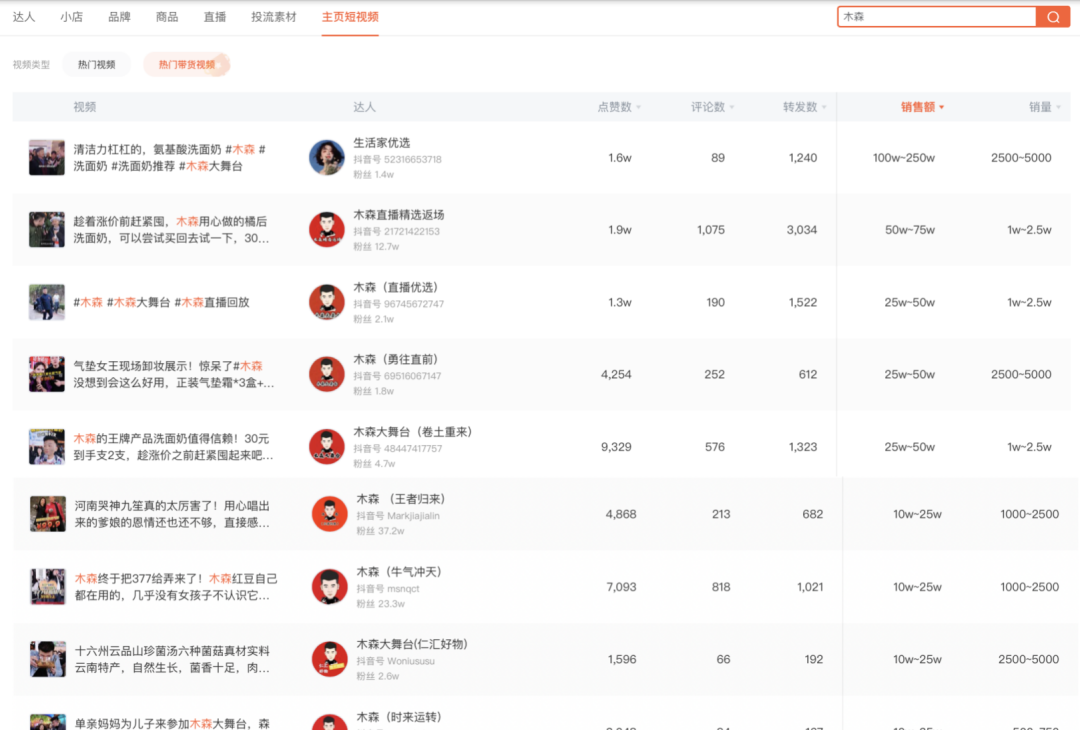Open creator name 木森（勇往直前）
This screenshot has width=1080, height=730.
395,359
